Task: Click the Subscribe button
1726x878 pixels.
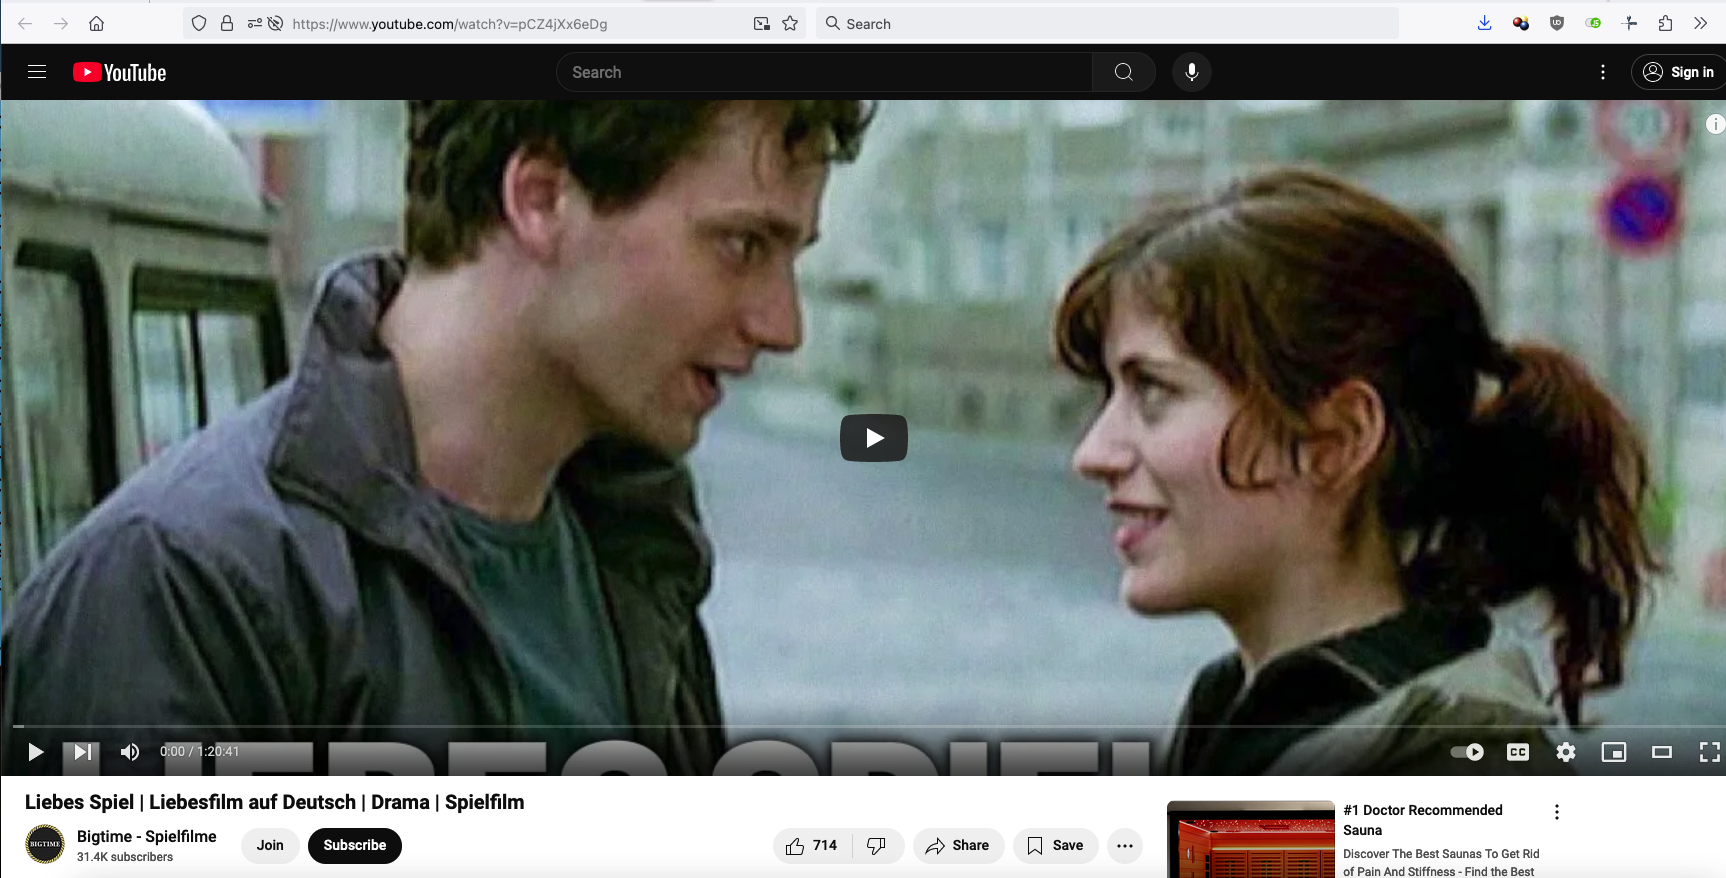Action: tap(354, 846)
